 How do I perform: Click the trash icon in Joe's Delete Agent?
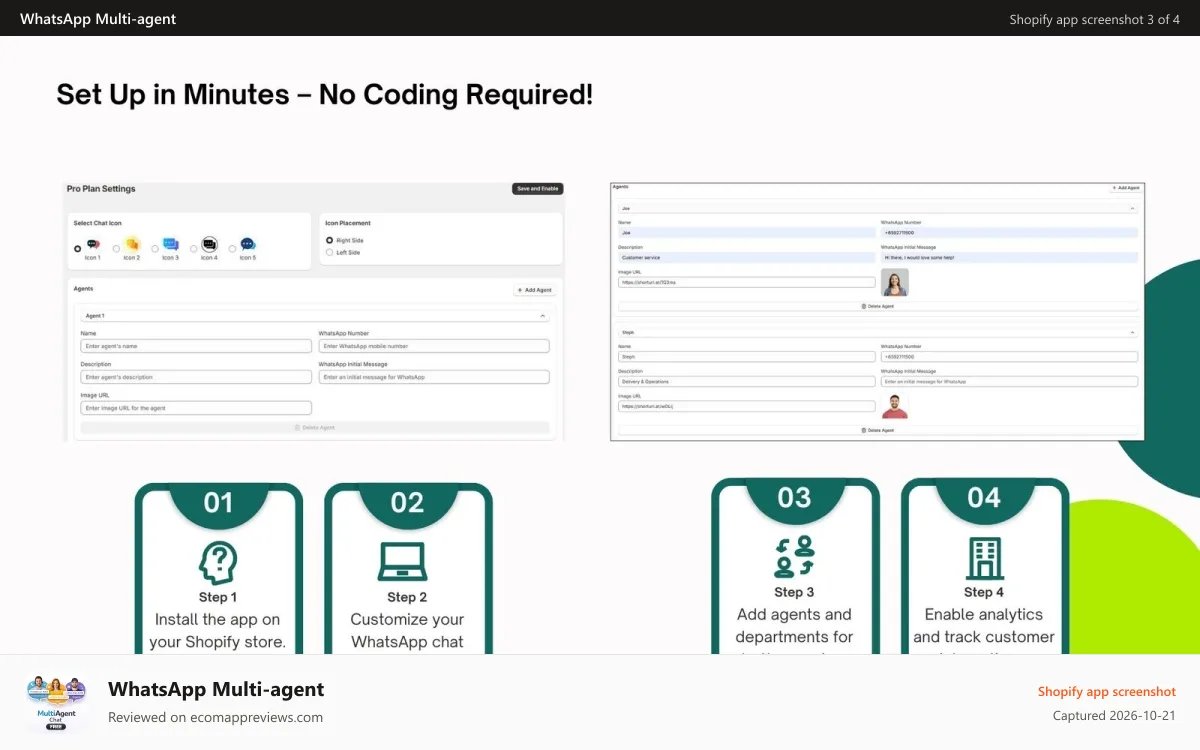(x=863, y=306)
